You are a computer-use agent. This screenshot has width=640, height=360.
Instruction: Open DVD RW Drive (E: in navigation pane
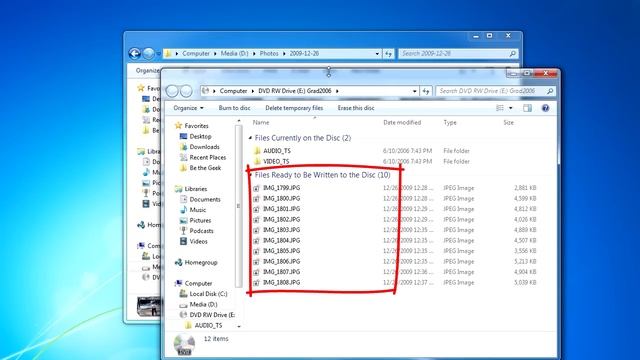(212, 315)
